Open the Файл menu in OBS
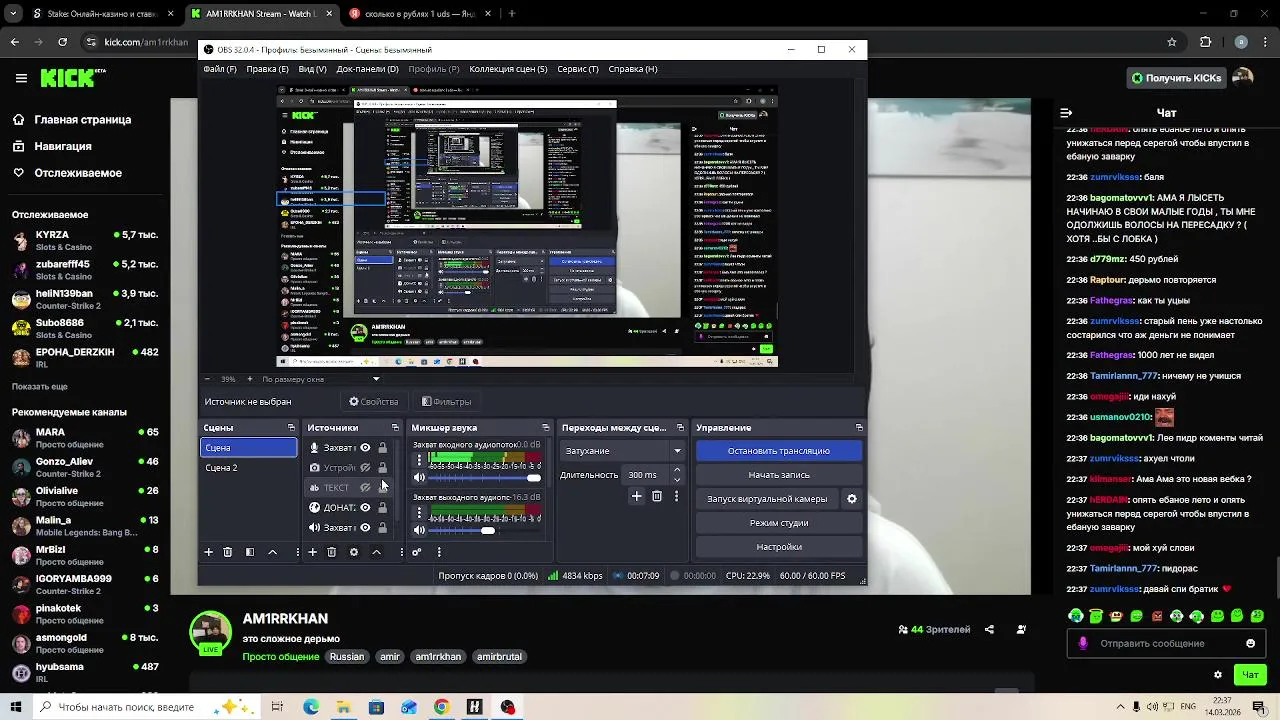Viewport: 1280px width, 720px height. [220, 69]
